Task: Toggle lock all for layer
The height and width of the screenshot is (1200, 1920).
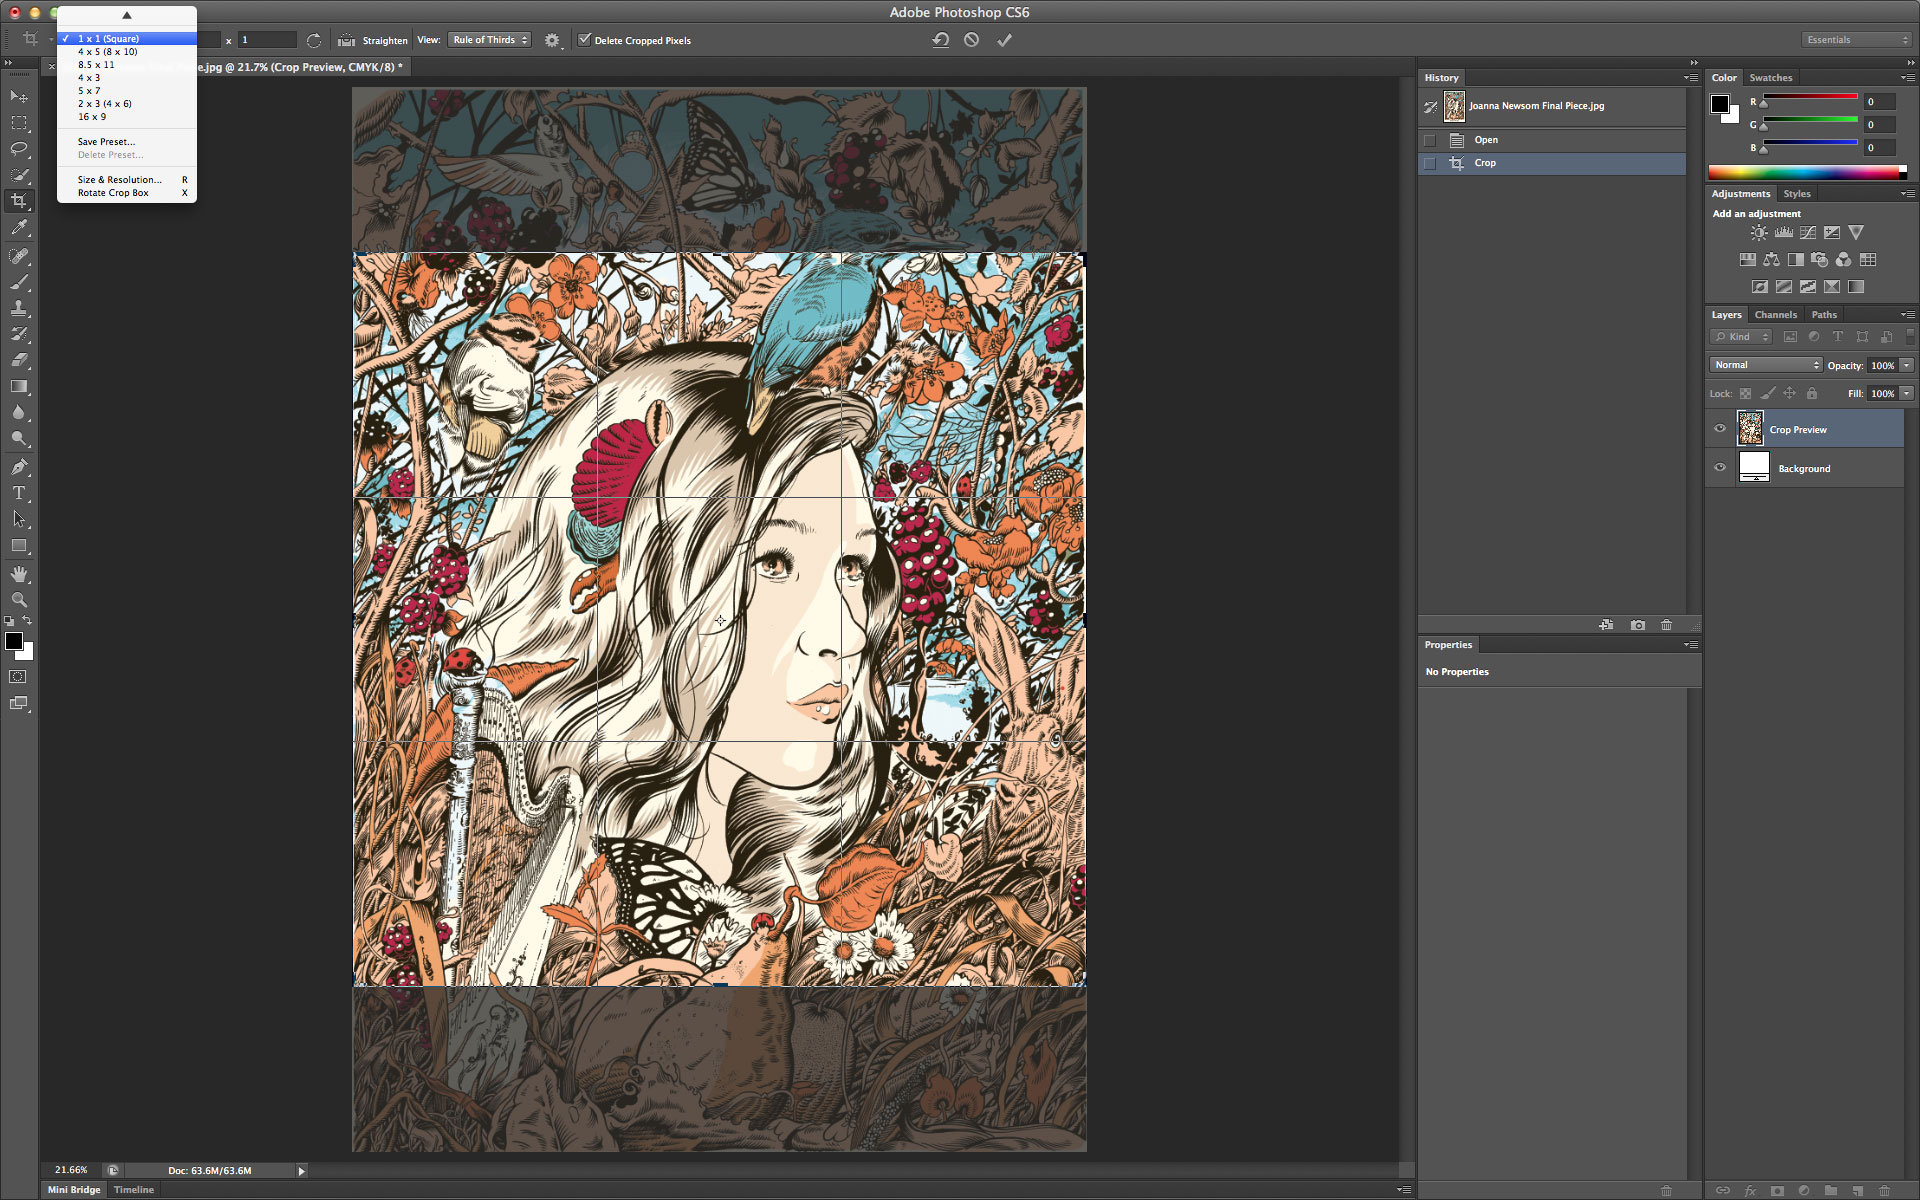Action: coord(1812,393)
